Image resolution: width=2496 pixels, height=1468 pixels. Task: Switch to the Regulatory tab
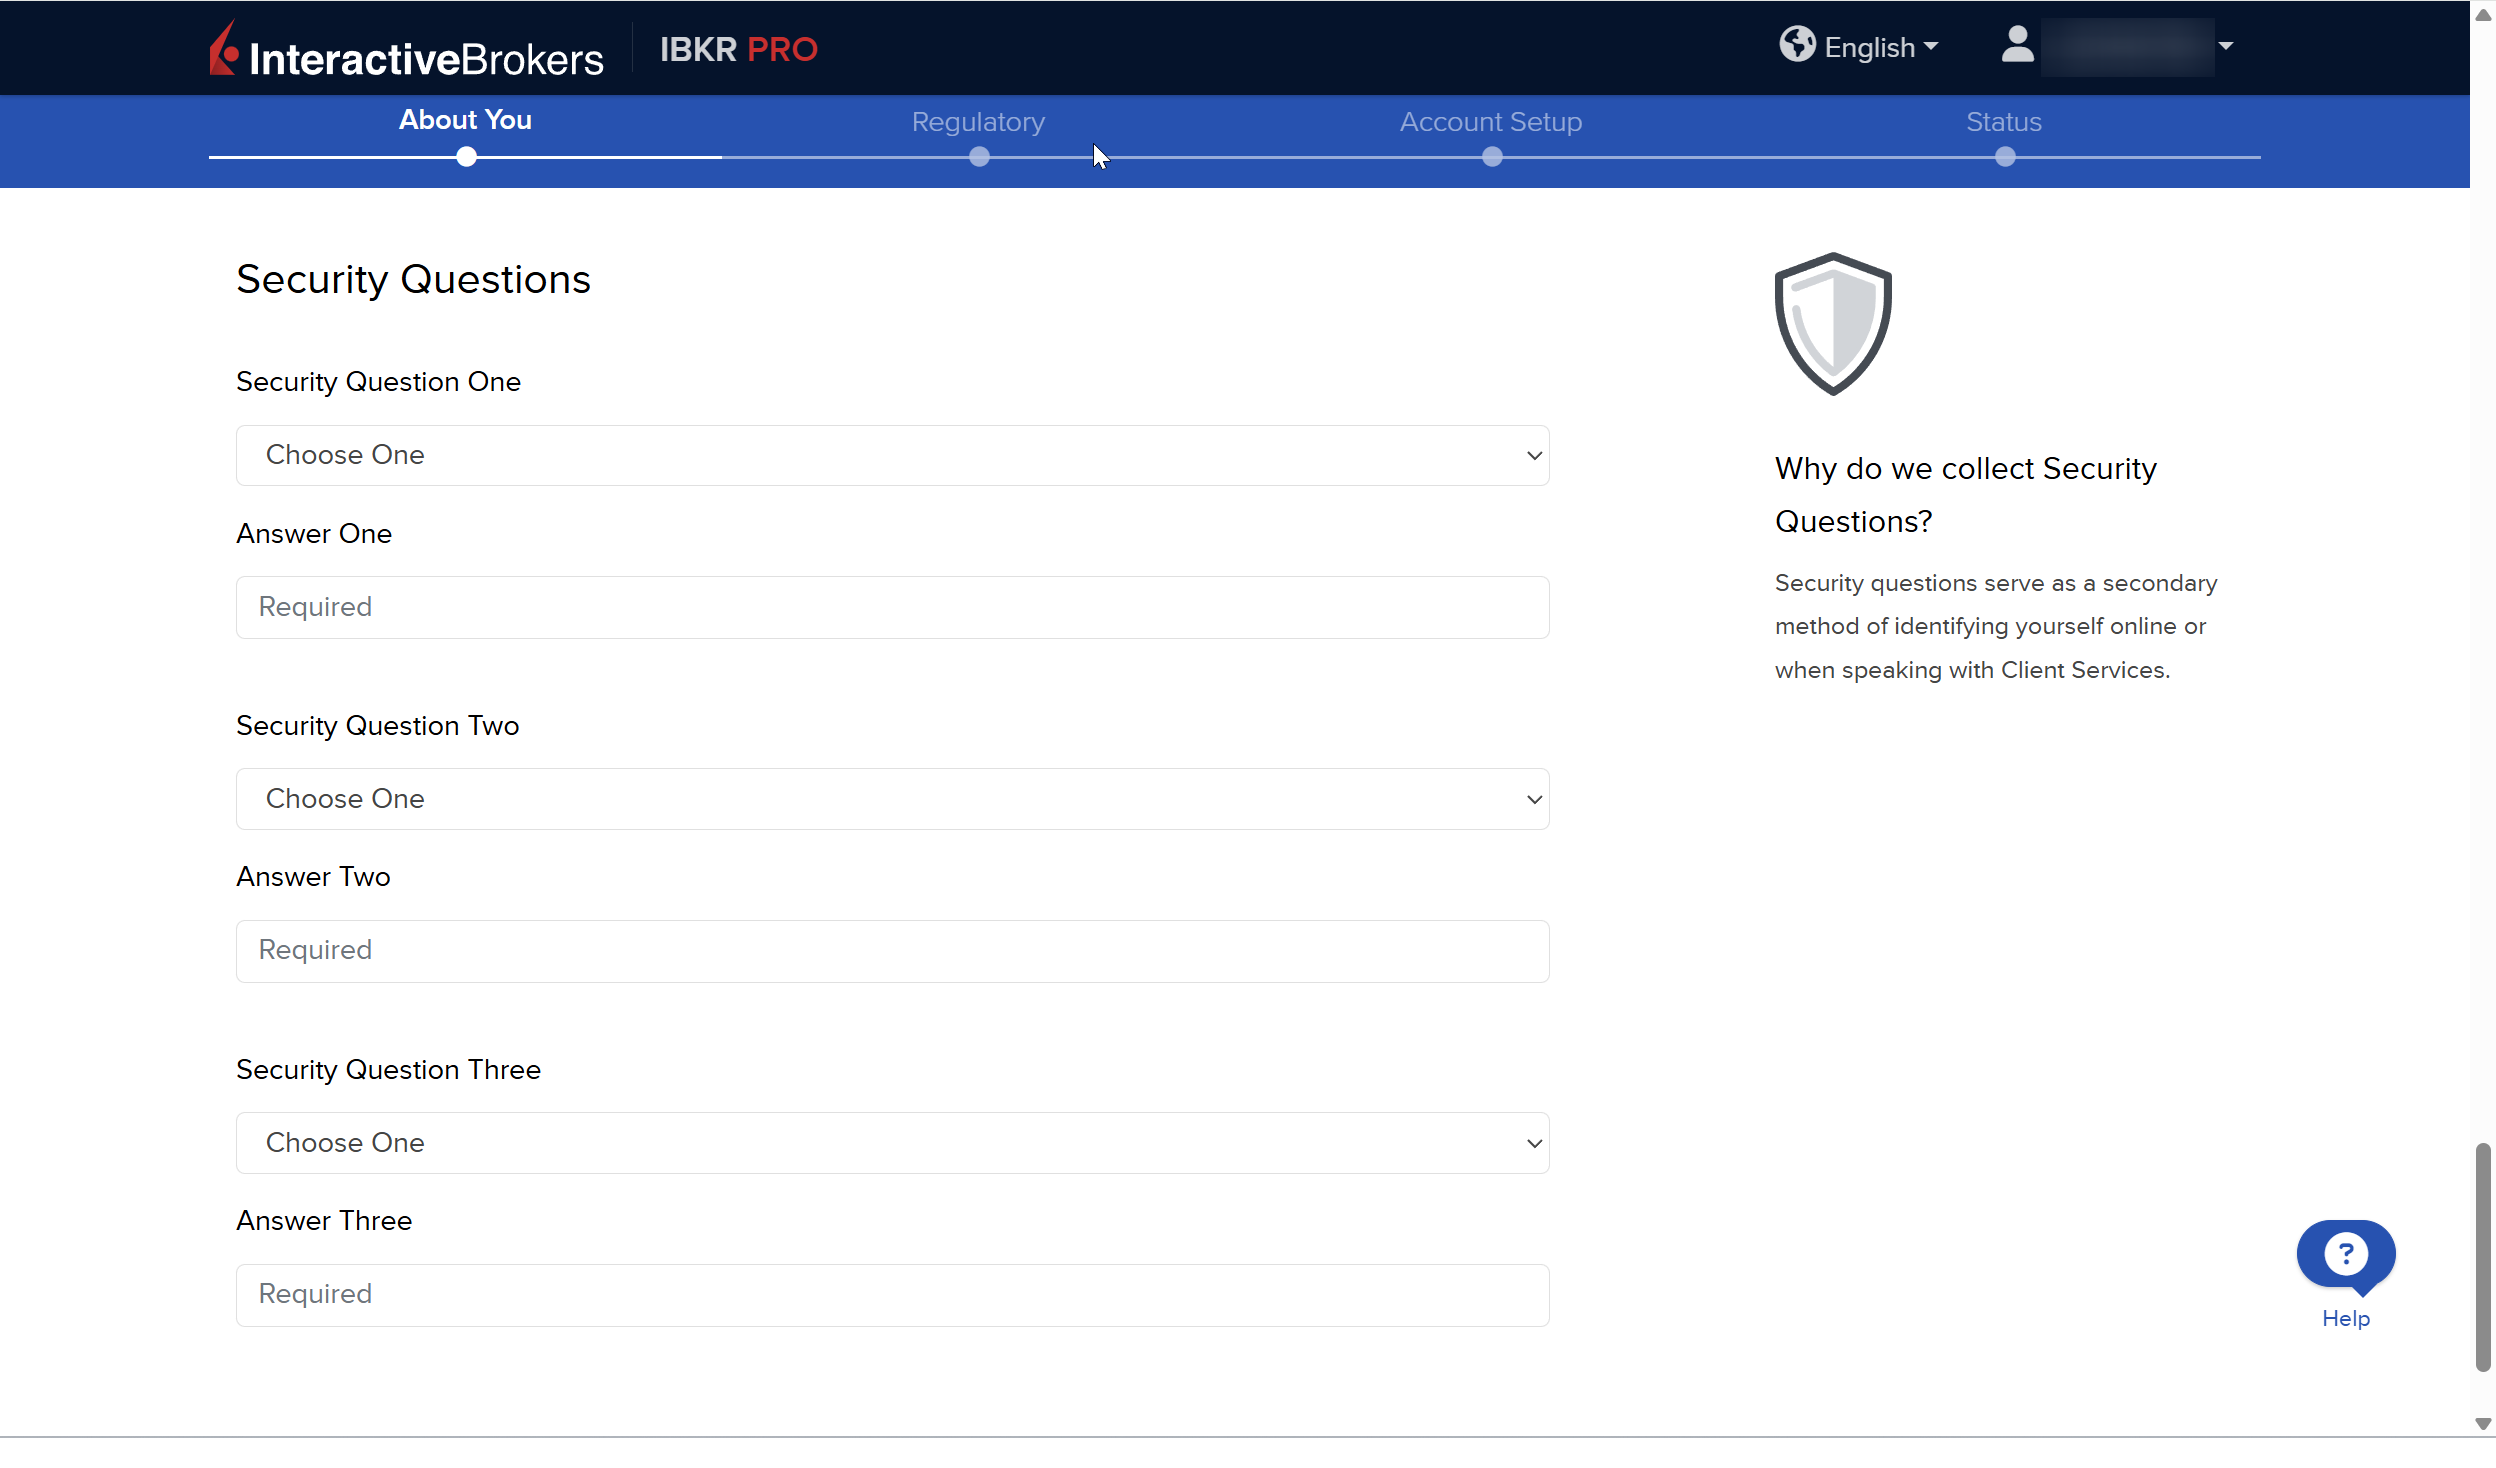(978, 122)
